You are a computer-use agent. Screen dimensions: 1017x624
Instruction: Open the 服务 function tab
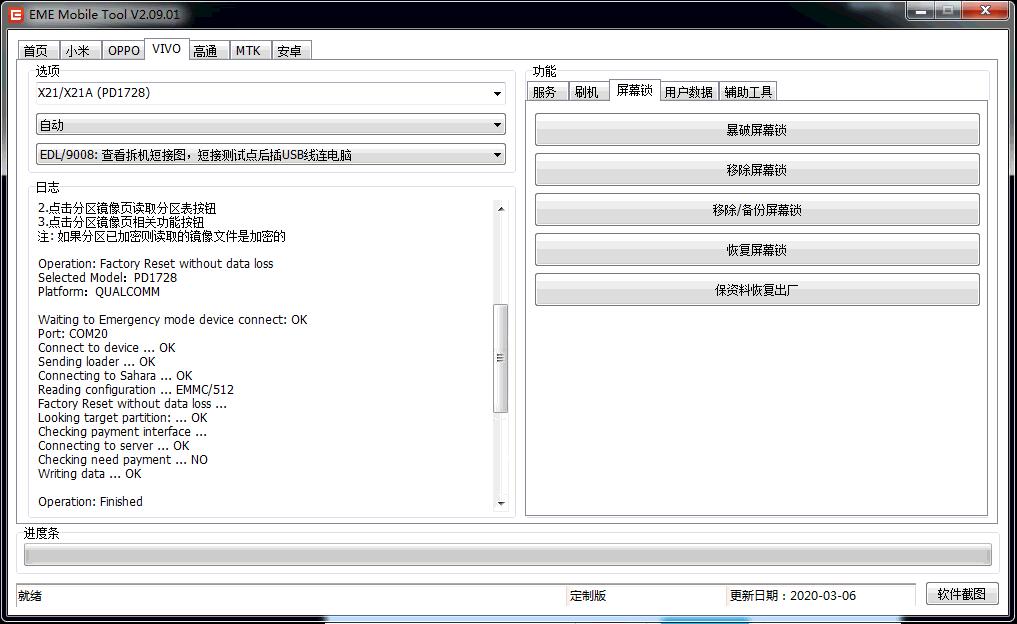(546, 92)
